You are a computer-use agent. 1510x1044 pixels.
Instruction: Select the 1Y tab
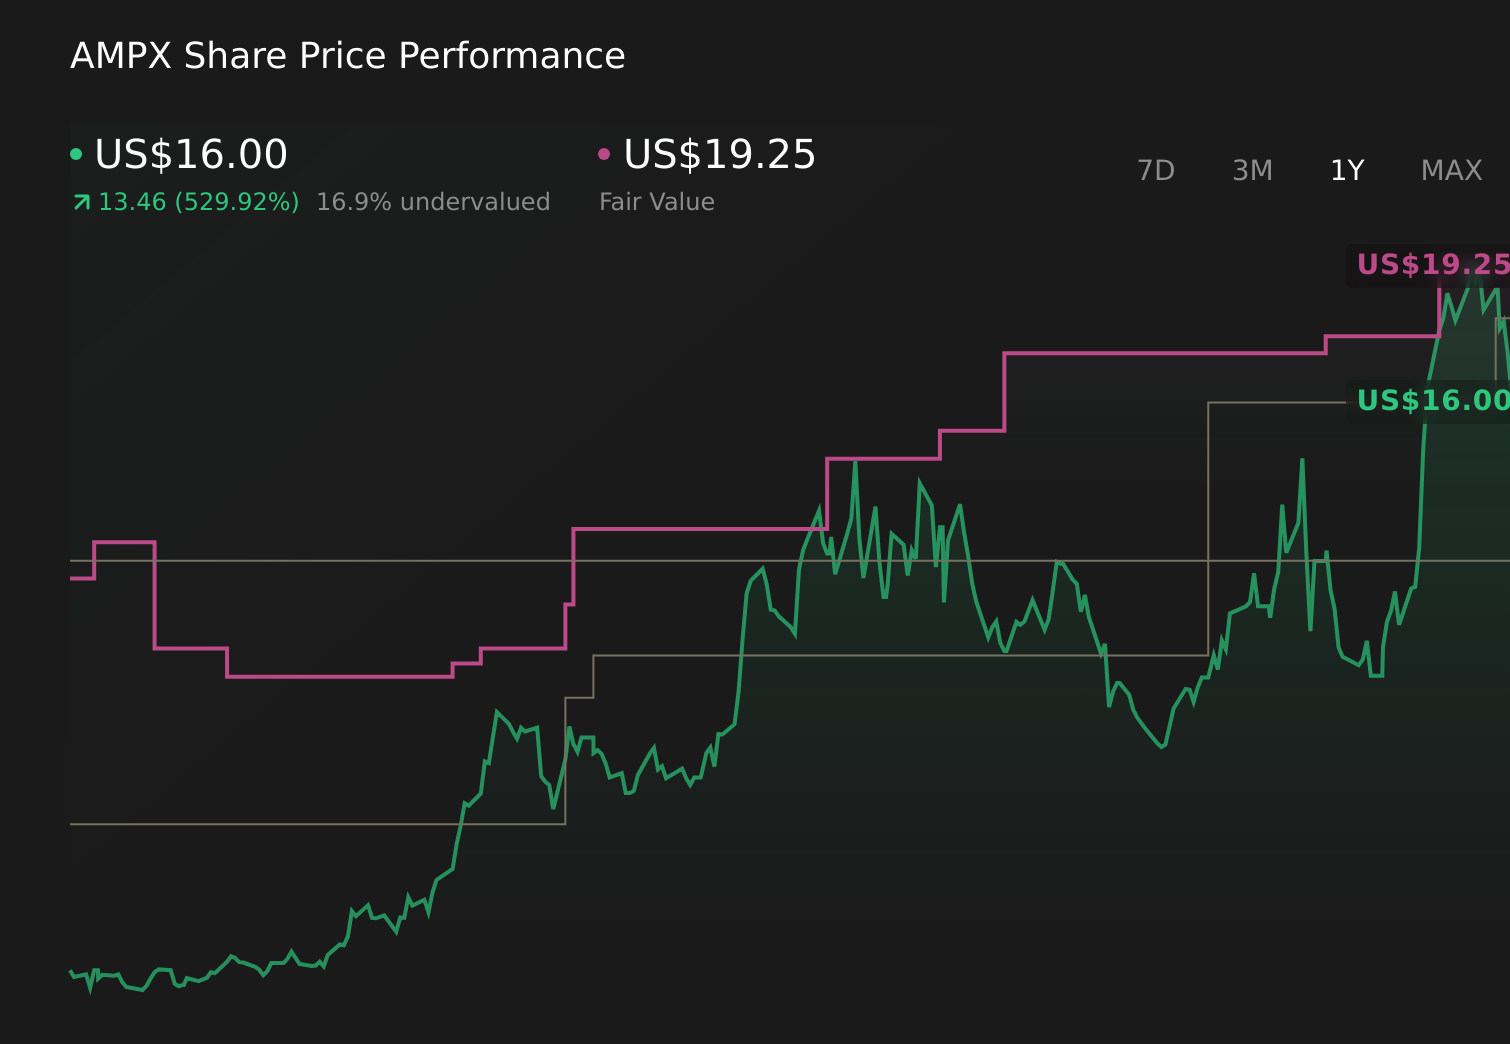(1346, 170)
